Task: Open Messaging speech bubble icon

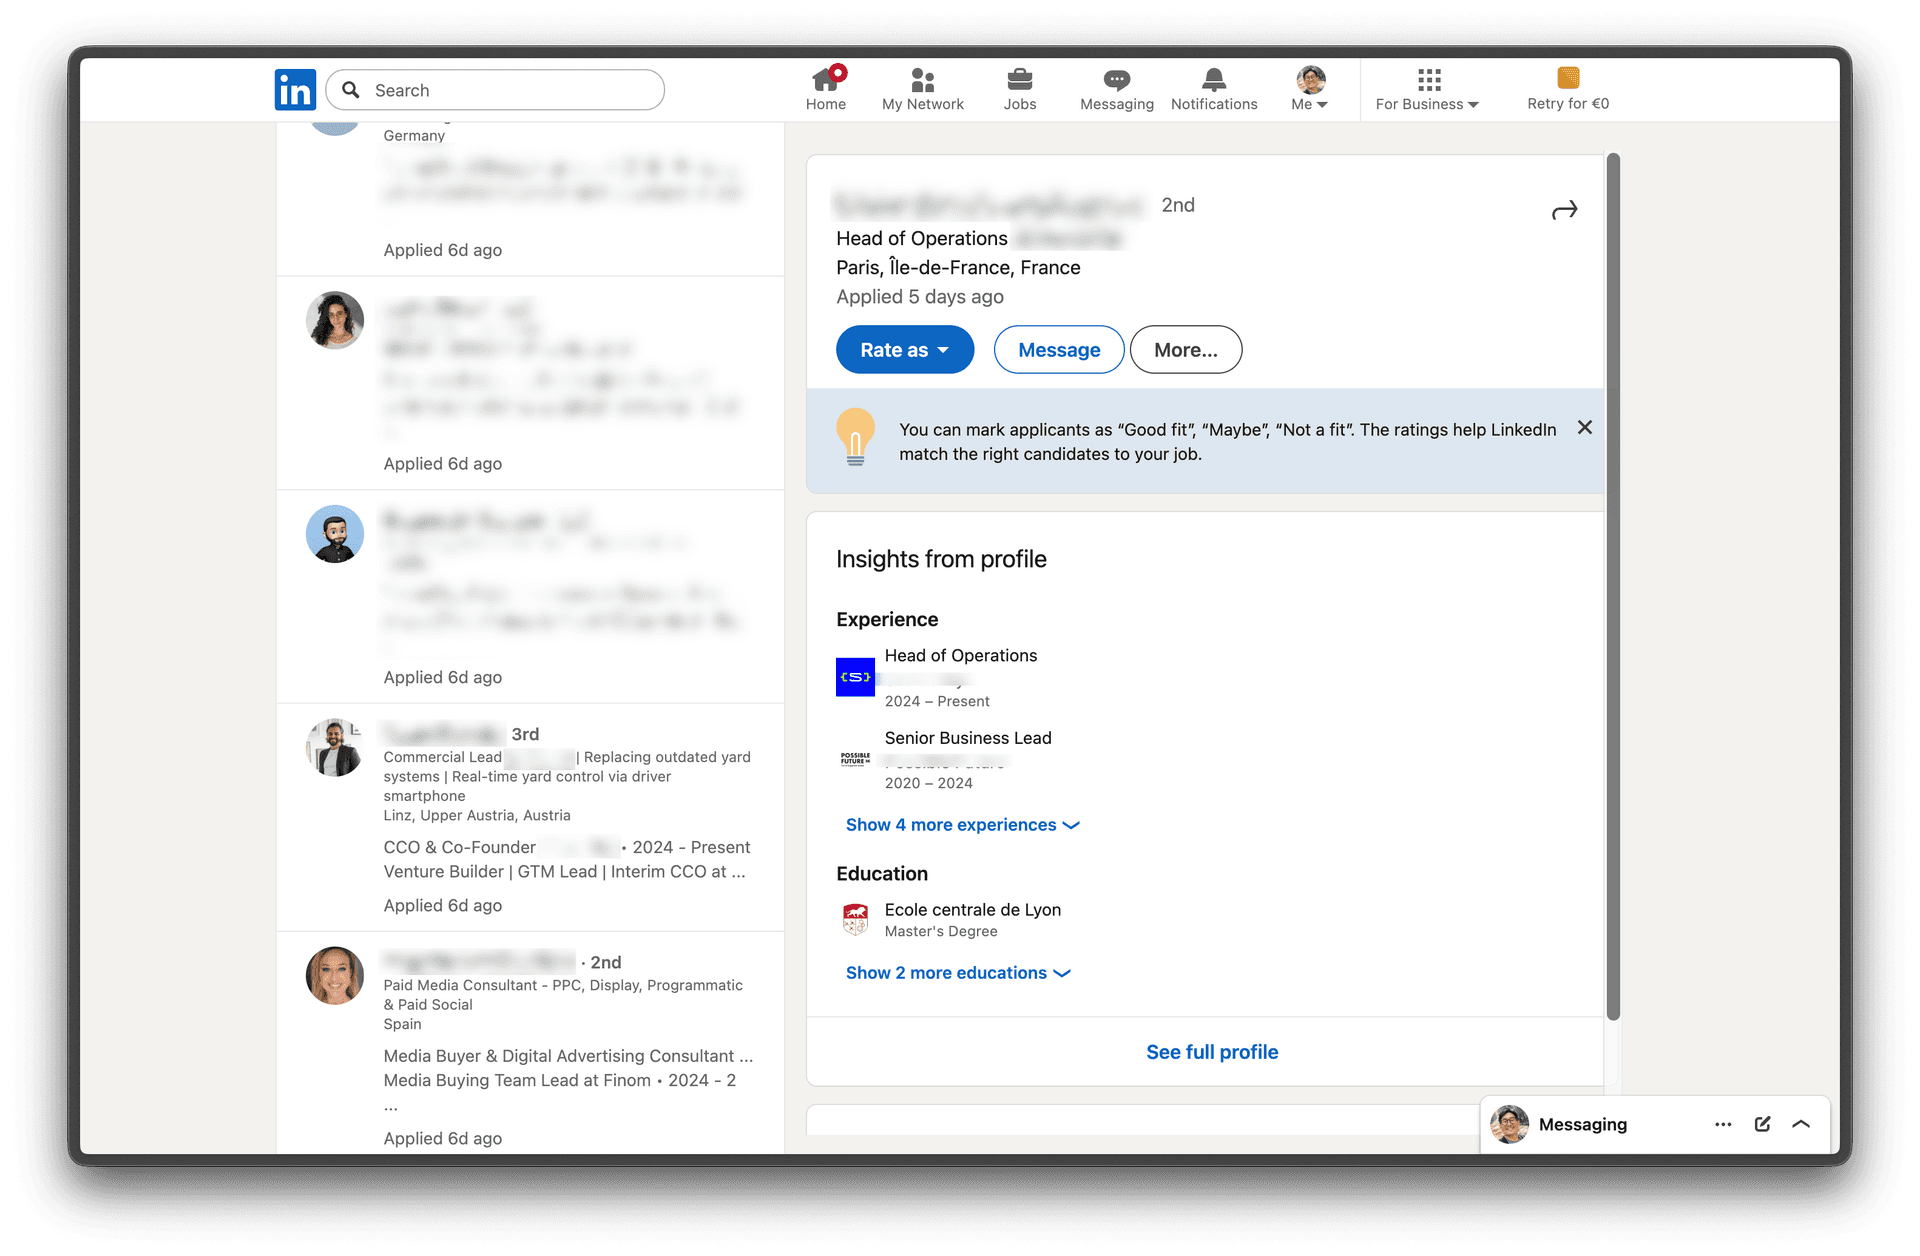Action: point(1116,80)
